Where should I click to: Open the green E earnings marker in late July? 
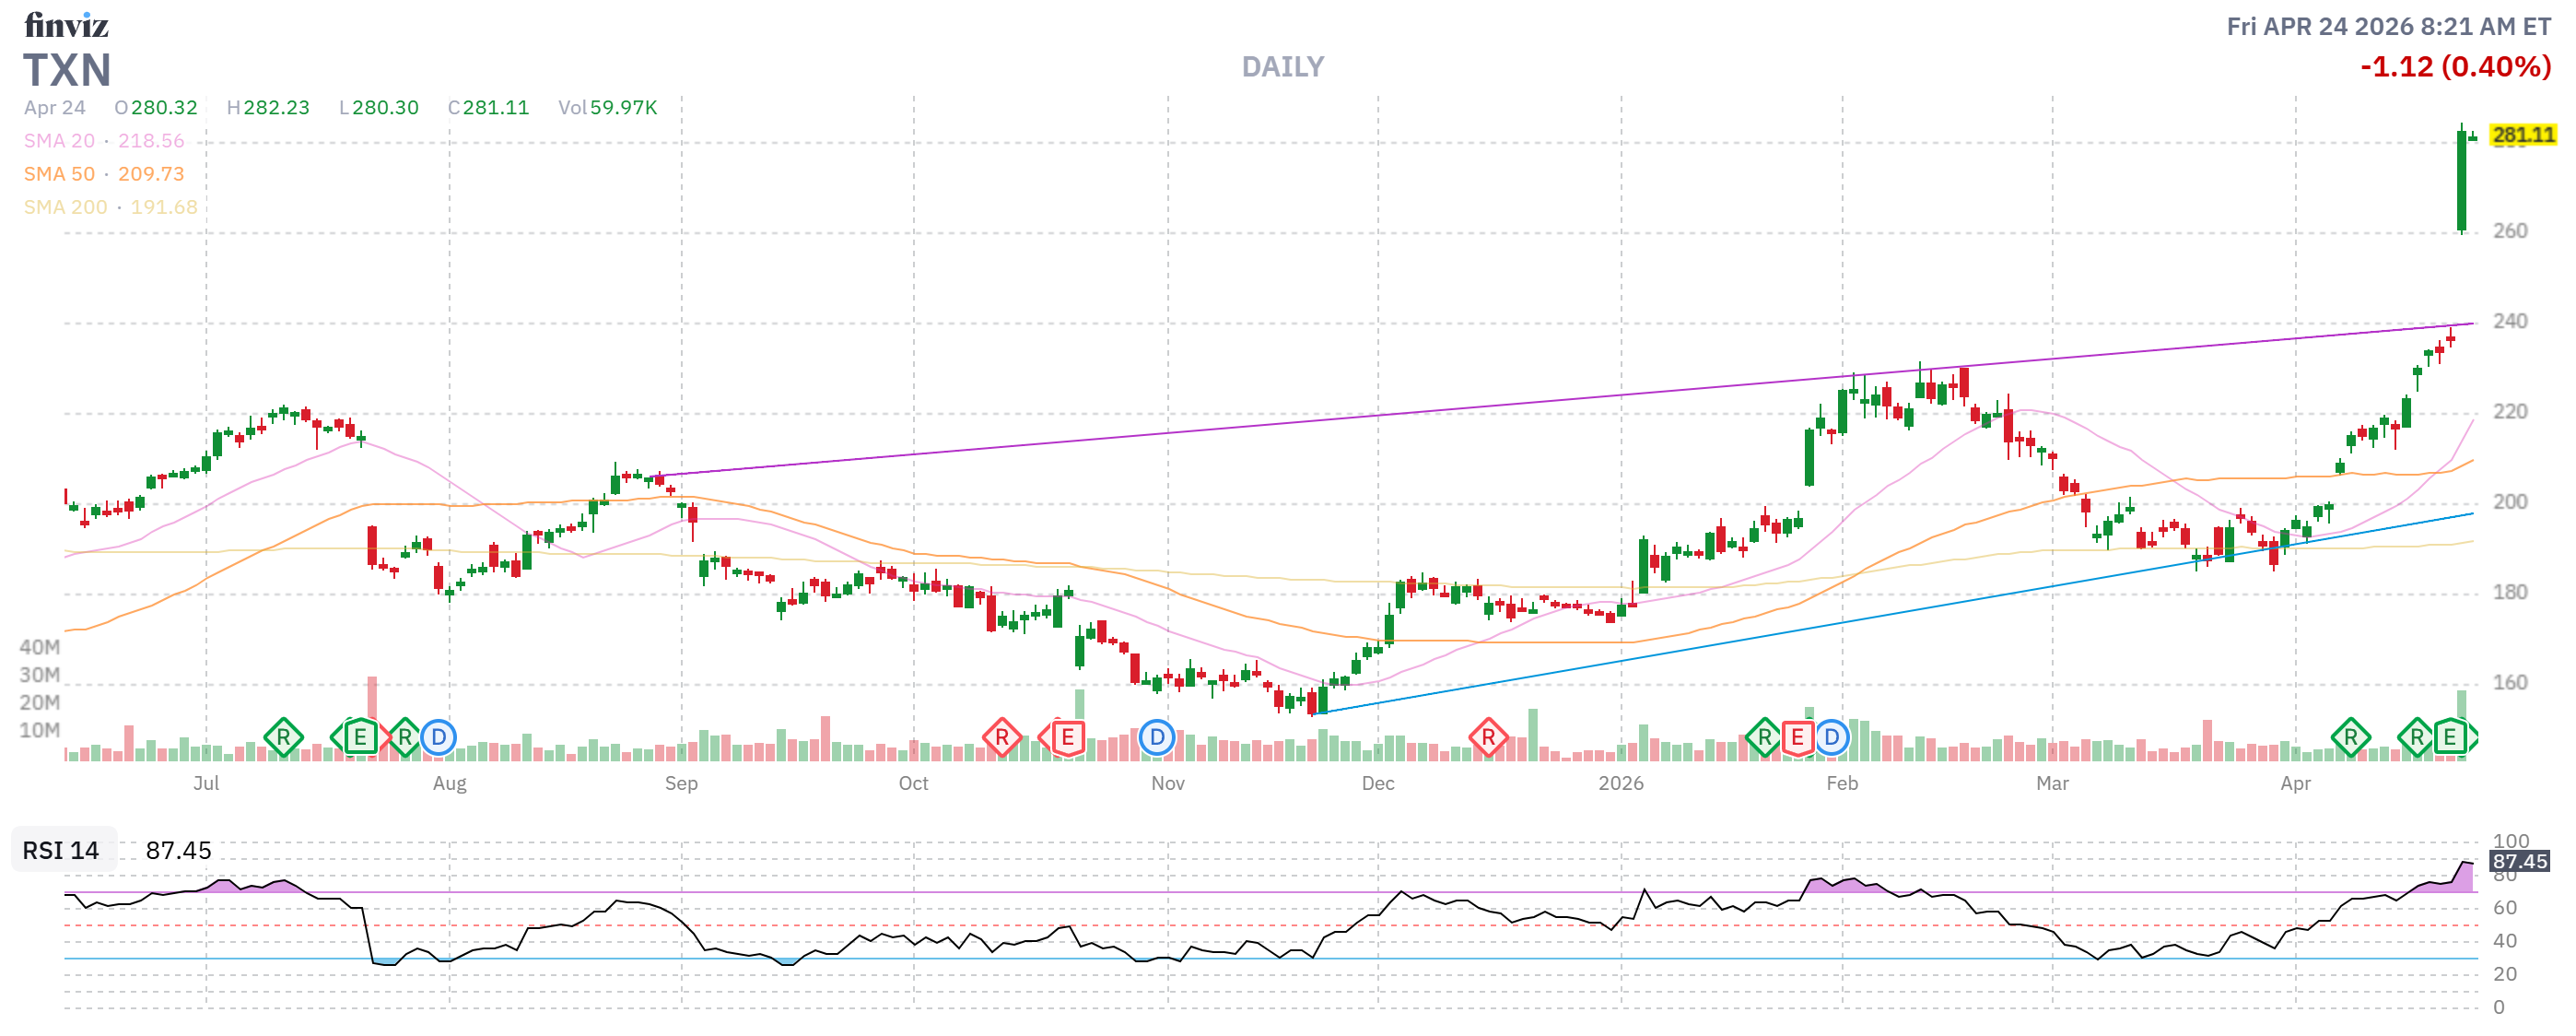(360, 738)
